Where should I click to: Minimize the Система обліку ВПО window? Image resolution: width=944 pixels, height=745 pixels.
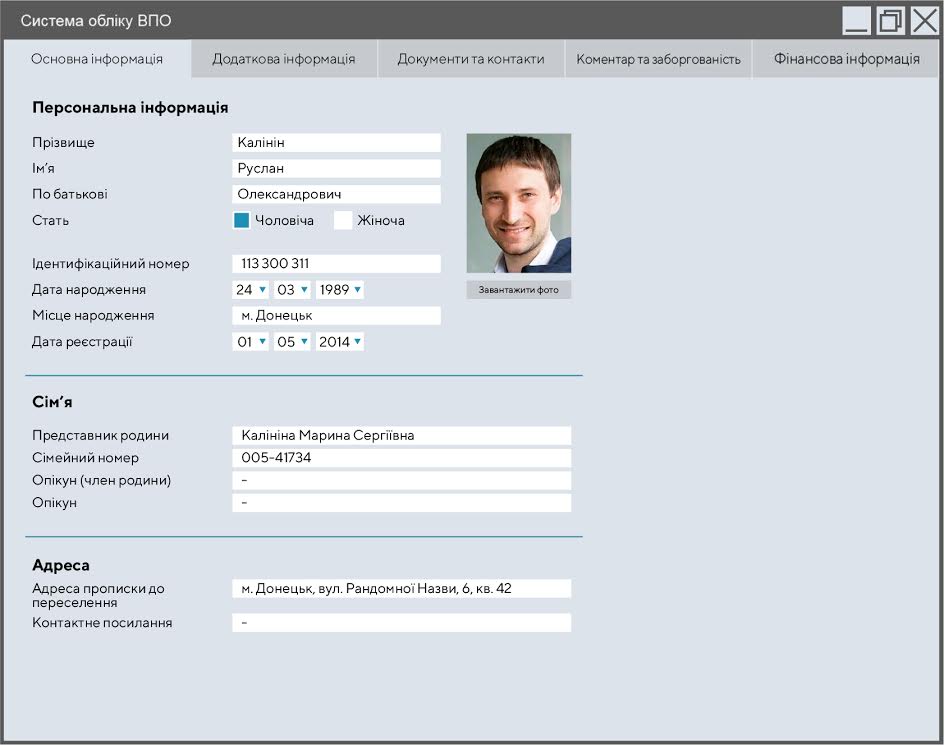point(856,21)
